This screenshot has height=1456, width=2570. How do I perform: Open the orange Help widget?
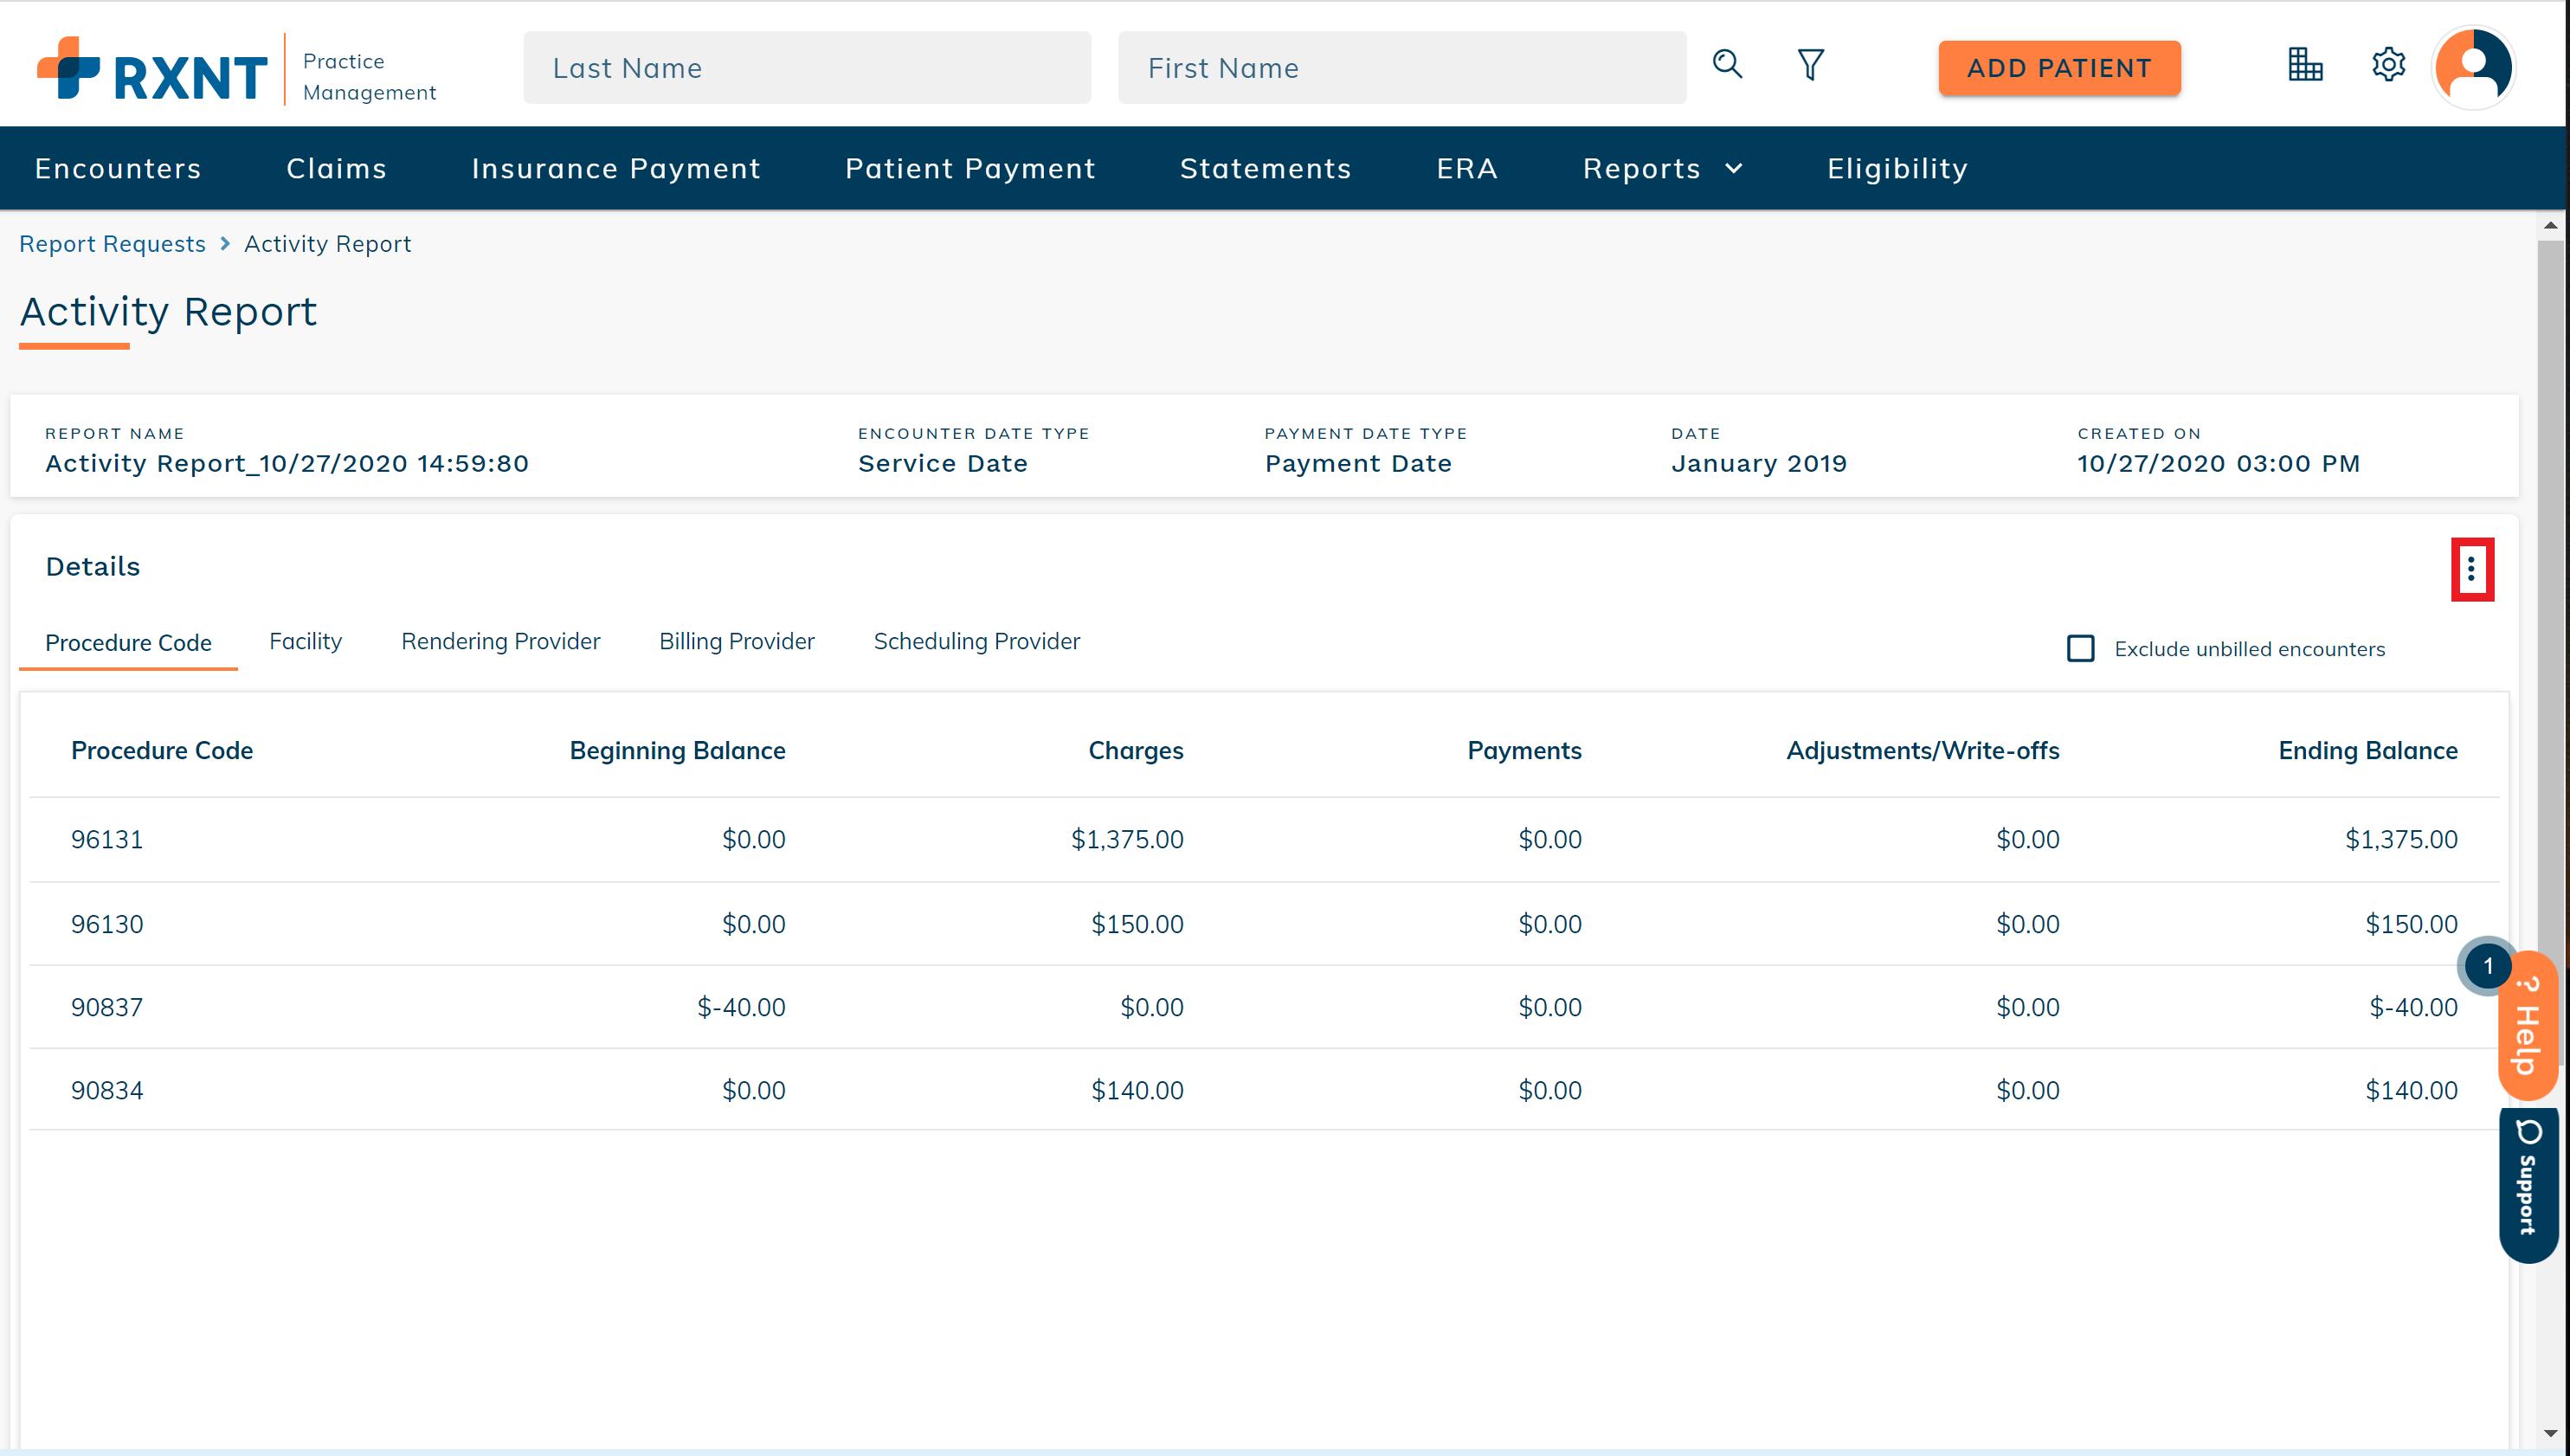[2528, 1025]
